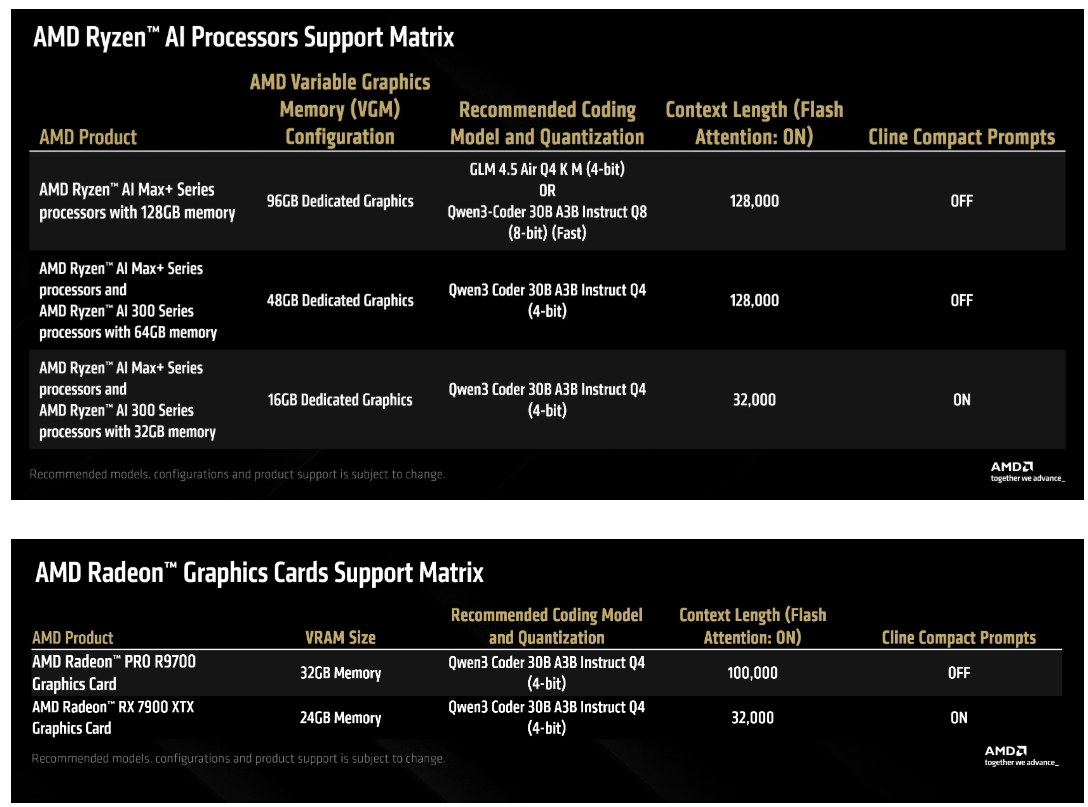Image resolution: width=1088 pixels, height=807 pixels.
Task: Click the Ryzen AI Max+ 128GB memory product label
Action: click(x=137, y=201)
